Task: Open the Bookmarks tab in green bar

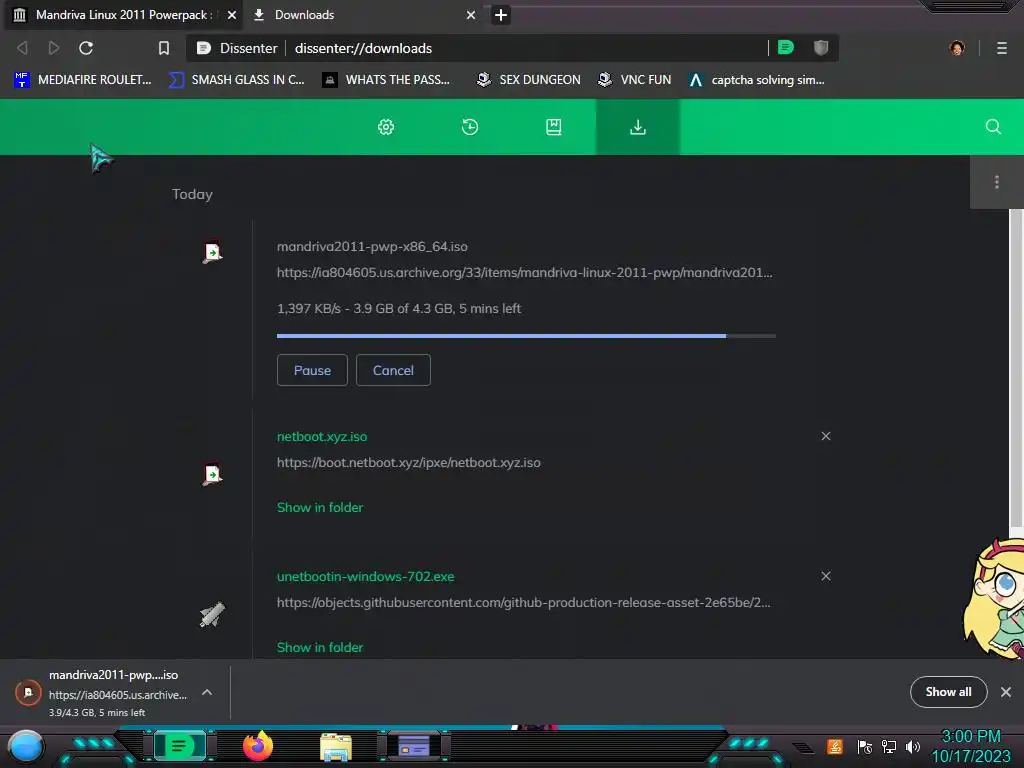Action: point(554,127)
